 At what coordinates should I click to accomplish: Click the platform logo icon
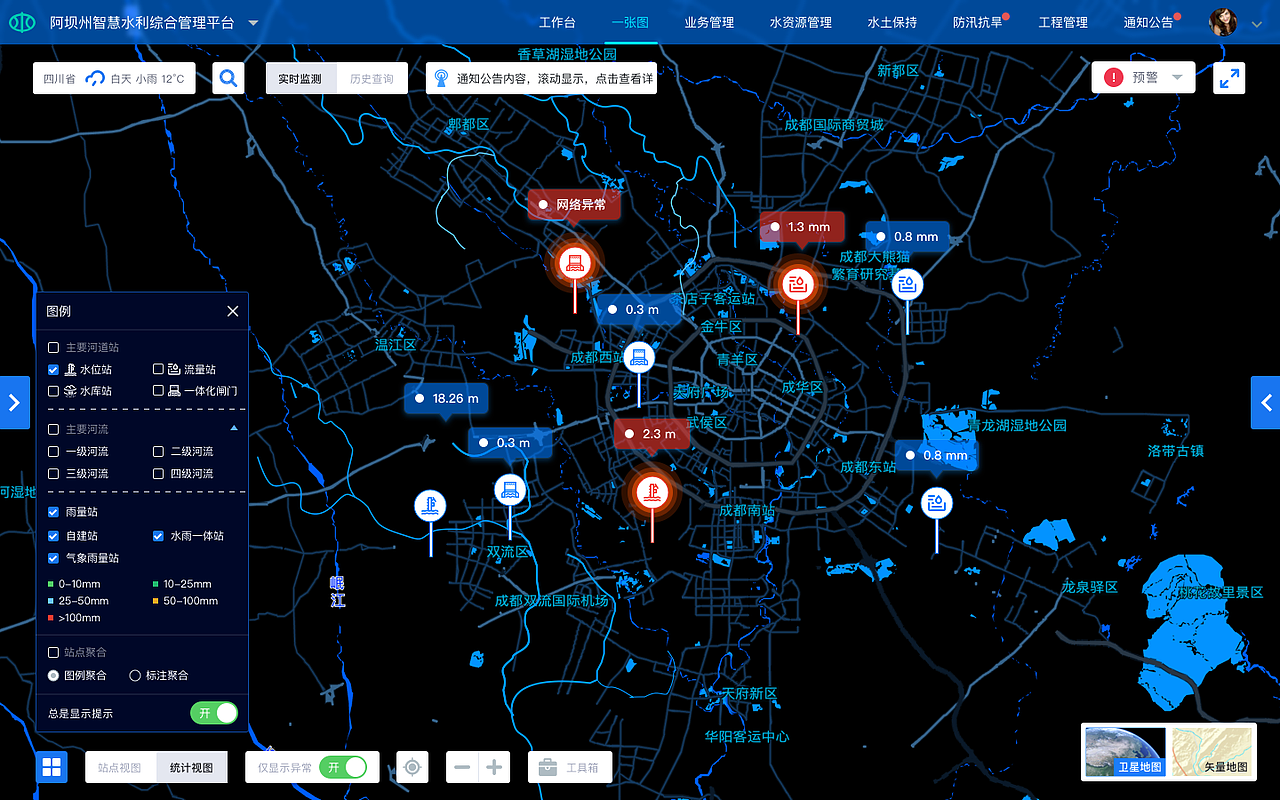[21, 22]
